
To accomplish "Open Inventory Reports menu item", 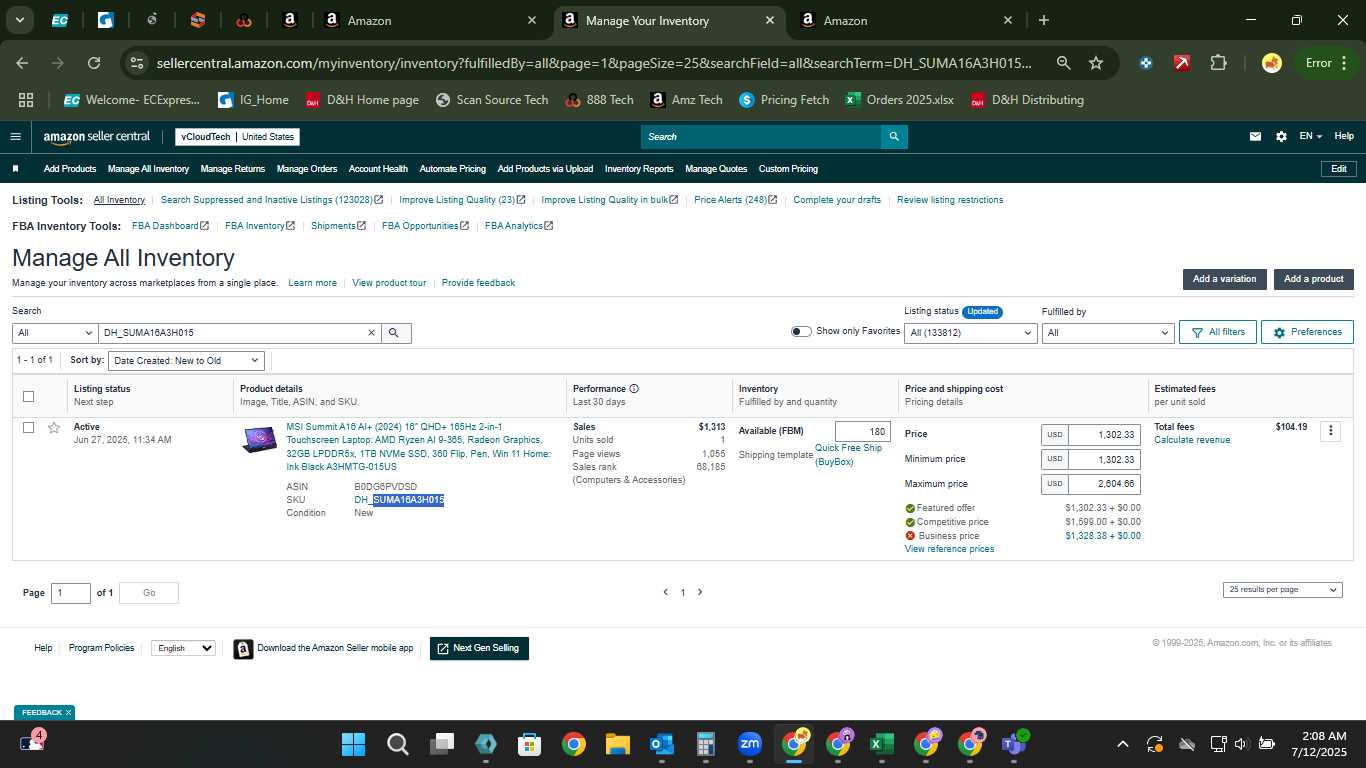I will pos(639,169).
